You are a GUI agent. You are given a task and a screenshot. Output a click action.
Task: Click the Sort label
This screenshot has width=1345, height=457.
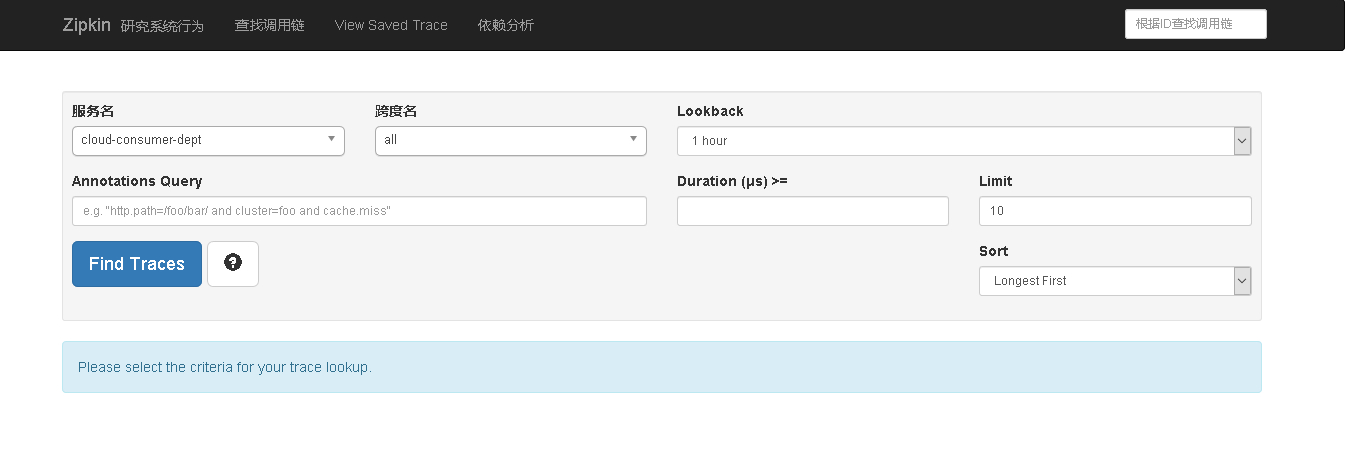coord(993,251)
